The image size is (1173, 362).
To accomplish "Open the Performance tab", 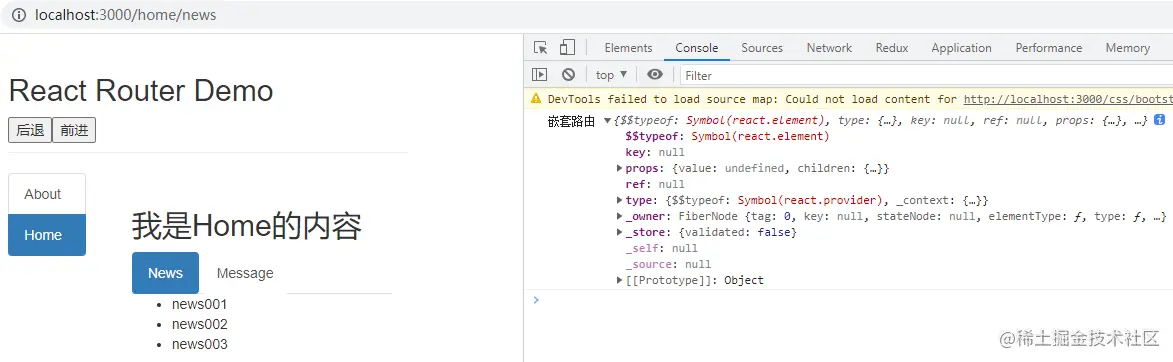I will 1049,48.
